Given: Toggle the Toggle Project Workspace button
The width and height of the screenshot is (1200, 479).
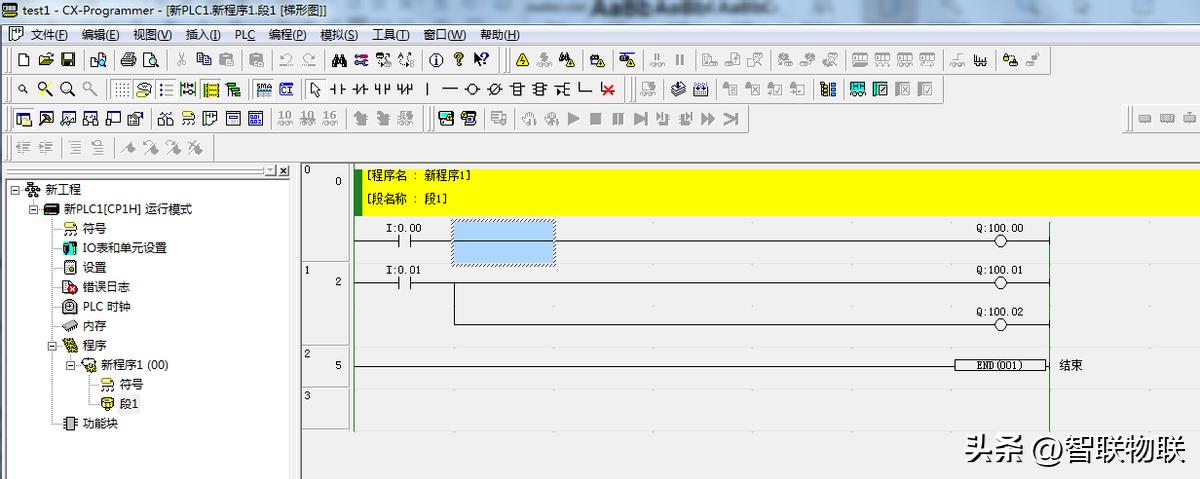Looking at the screenshot, I should point(24,118).
